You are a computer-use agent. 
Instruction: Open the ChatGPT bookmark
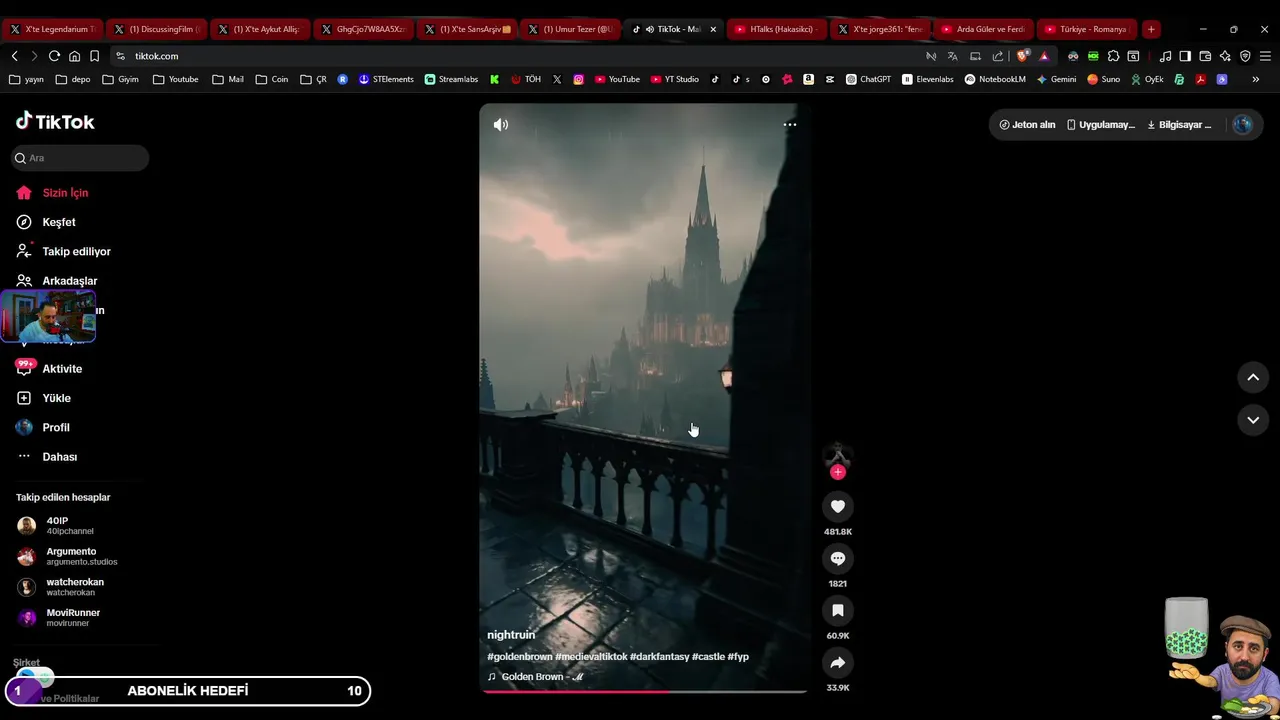(x=868, y=79)
